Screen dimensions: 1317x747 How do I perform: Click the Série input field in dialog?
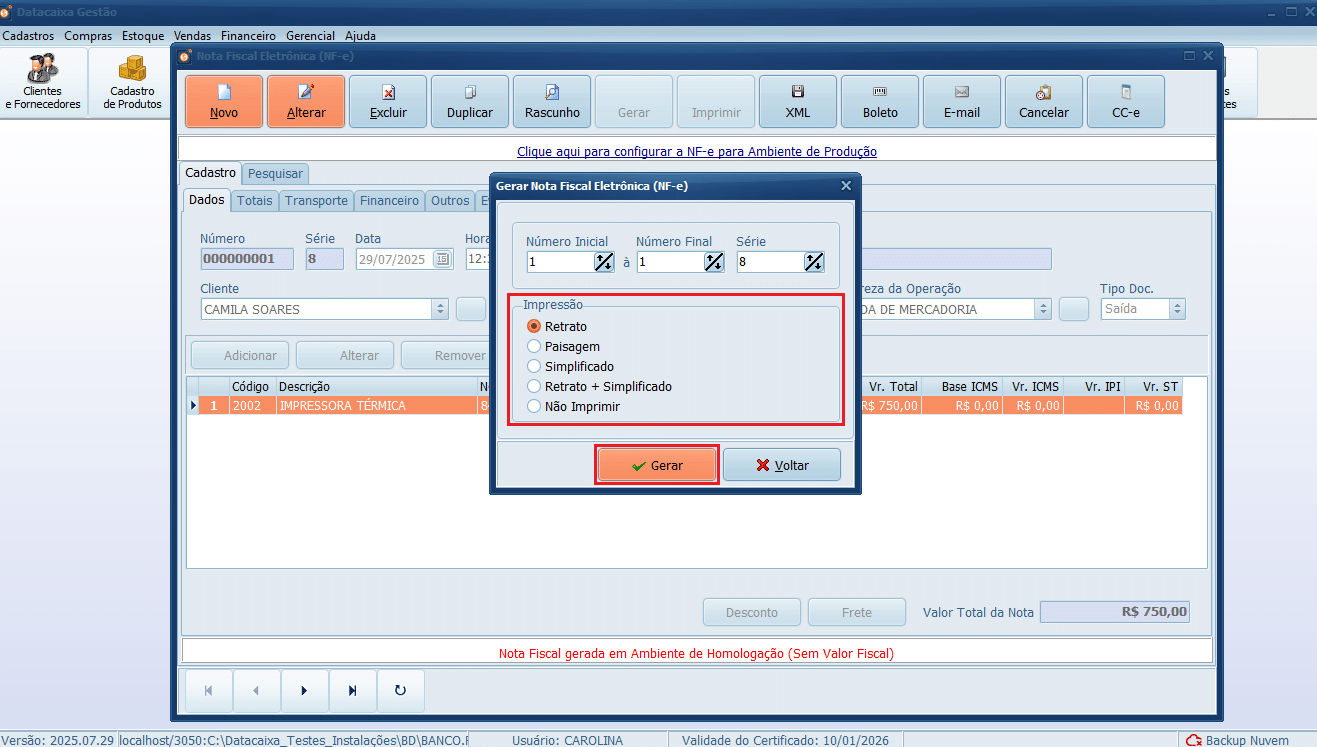tap(770, 262)
